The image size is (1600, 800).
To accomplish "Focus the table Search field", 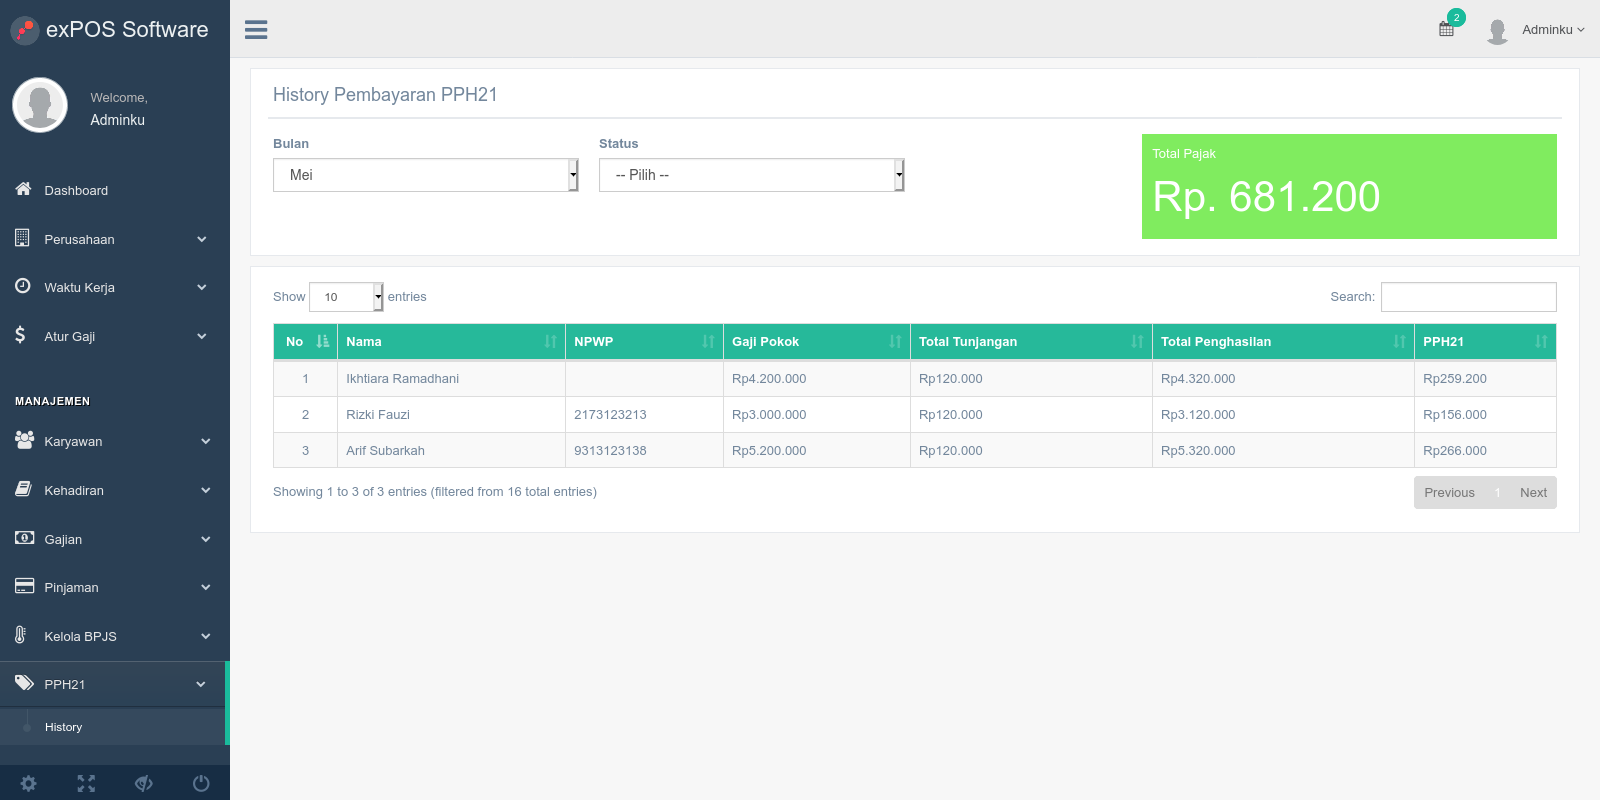I will coord(1468,297).
